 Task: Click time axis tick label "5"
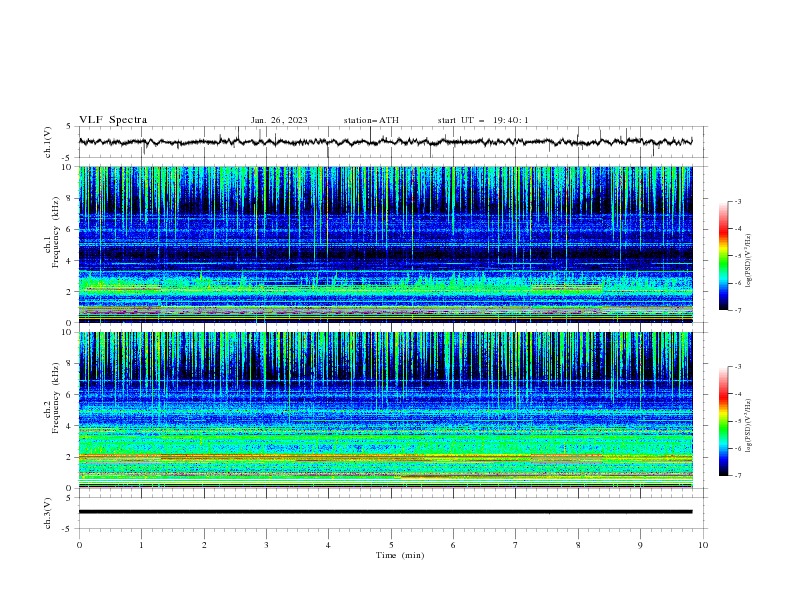[391, 545]
